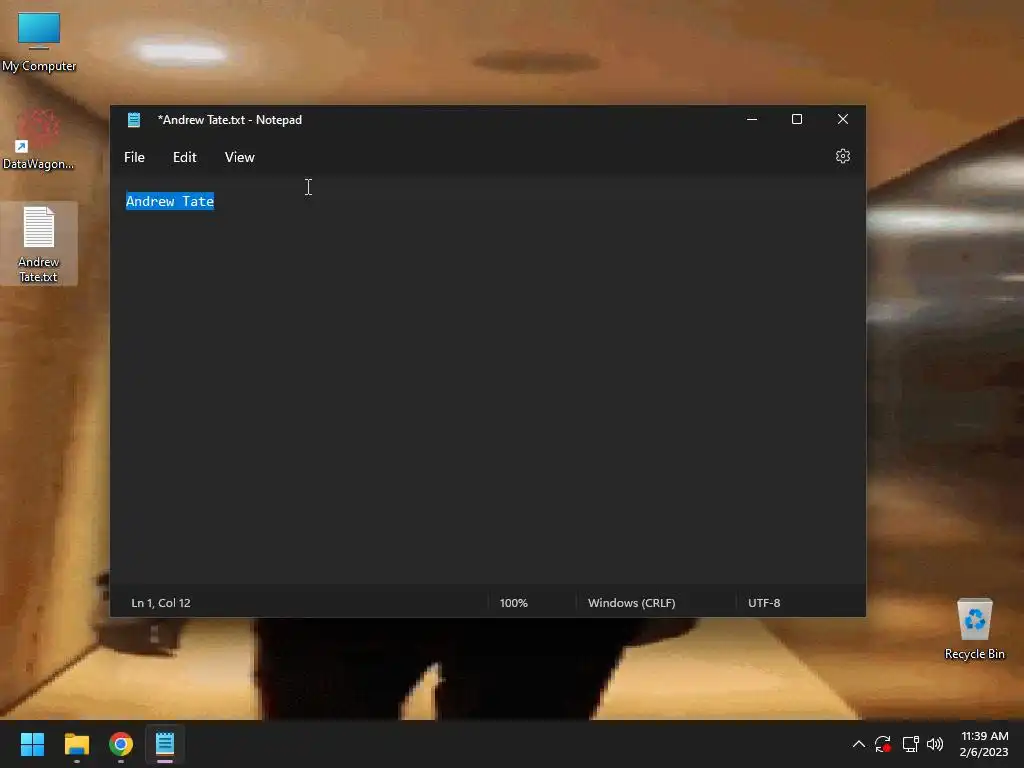Image resolution: width=1024 pixels, height=768 pixels.
Task: Open the volume speaker tray icon
Action: point(935,744)
